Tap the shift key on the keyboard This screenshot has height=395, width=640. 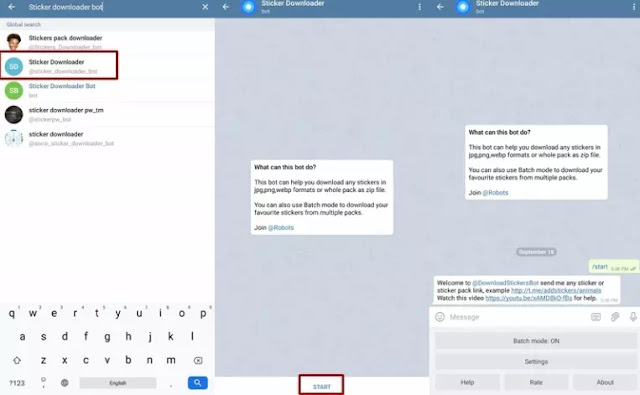point(17,360)
